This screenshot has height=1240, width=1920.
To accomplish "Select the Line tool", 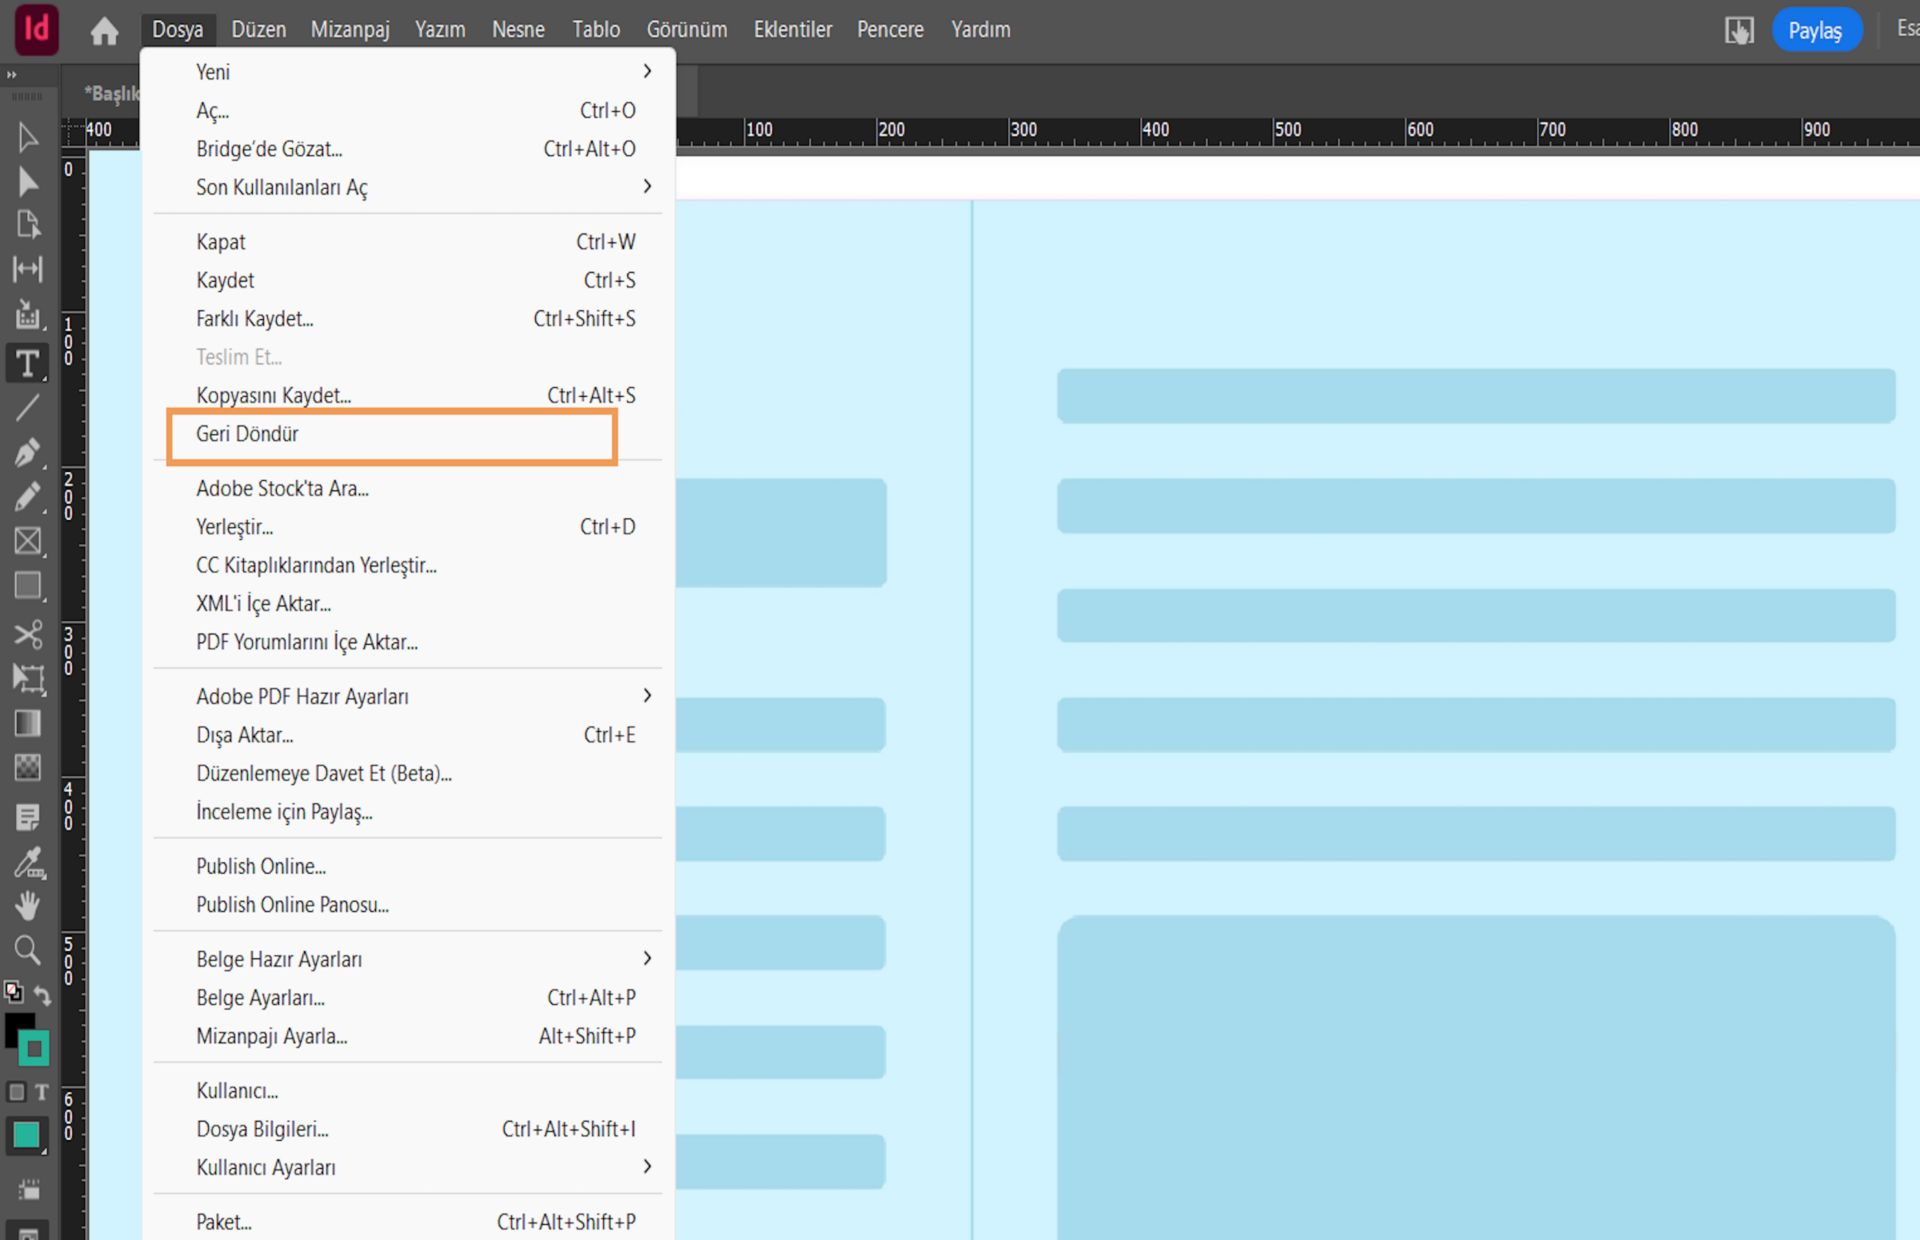I will pos(27,408).
